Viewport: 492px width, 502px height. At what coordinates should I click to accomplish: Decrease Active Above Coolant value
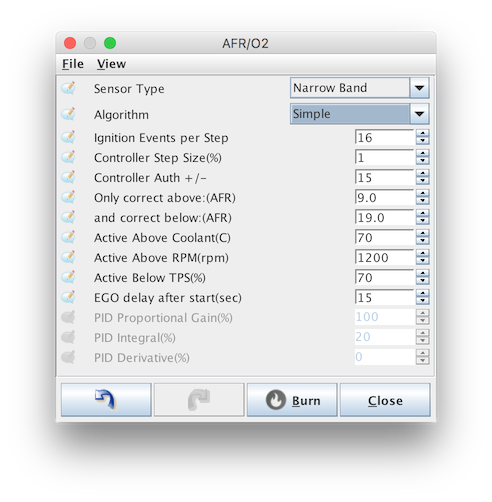pyautogui.click(x=422, y=241)
